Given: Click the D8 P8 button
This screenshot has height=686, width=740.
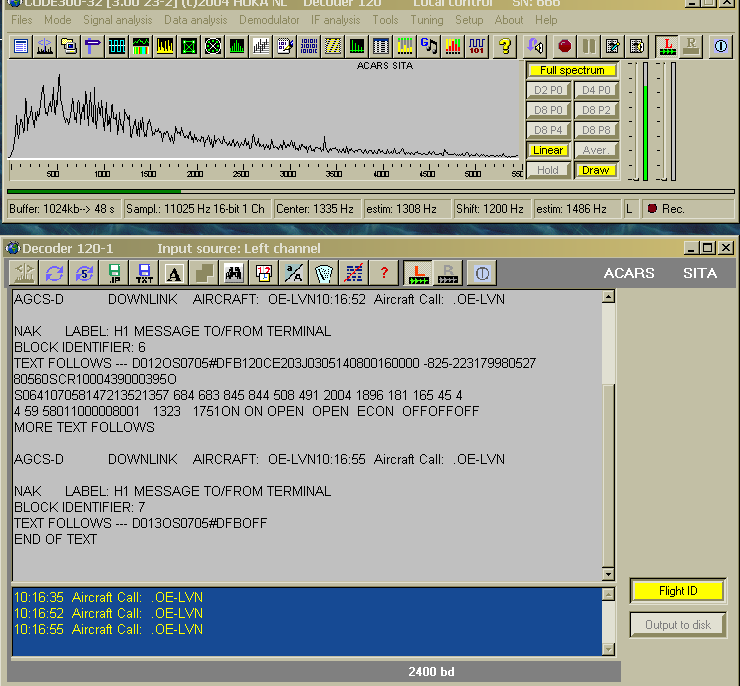Looking at the screenshot, I should click(596, 130).
